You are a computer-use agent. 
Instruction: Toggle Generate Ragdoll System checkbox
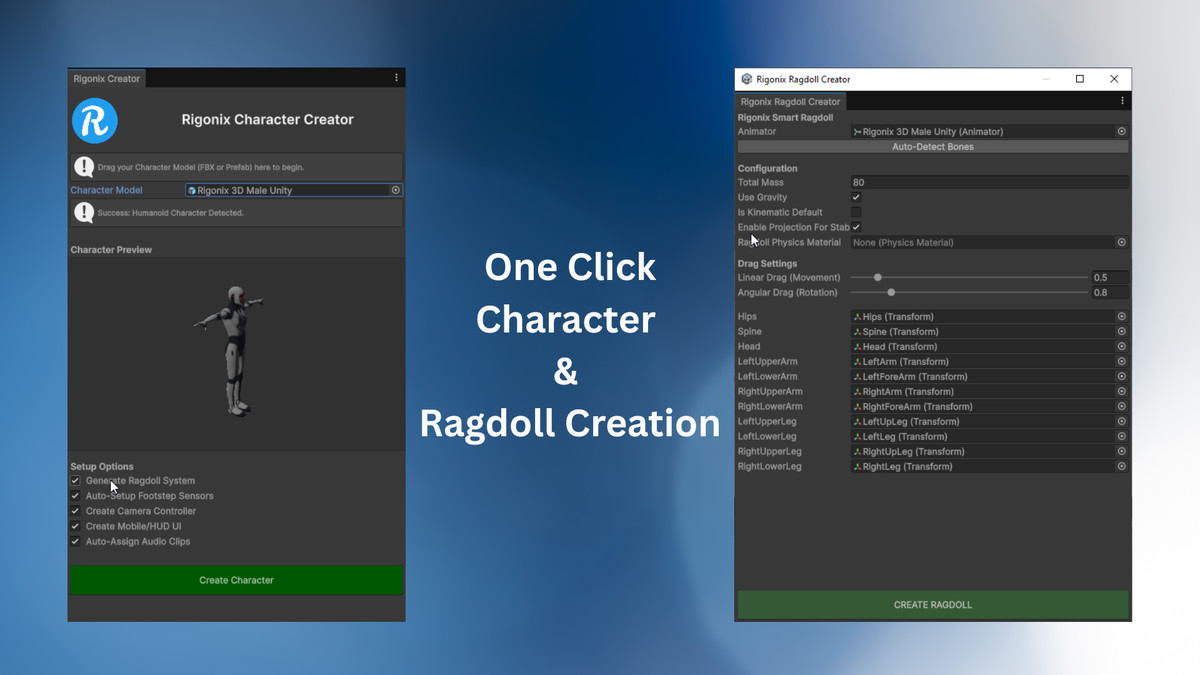coord(75,481)
